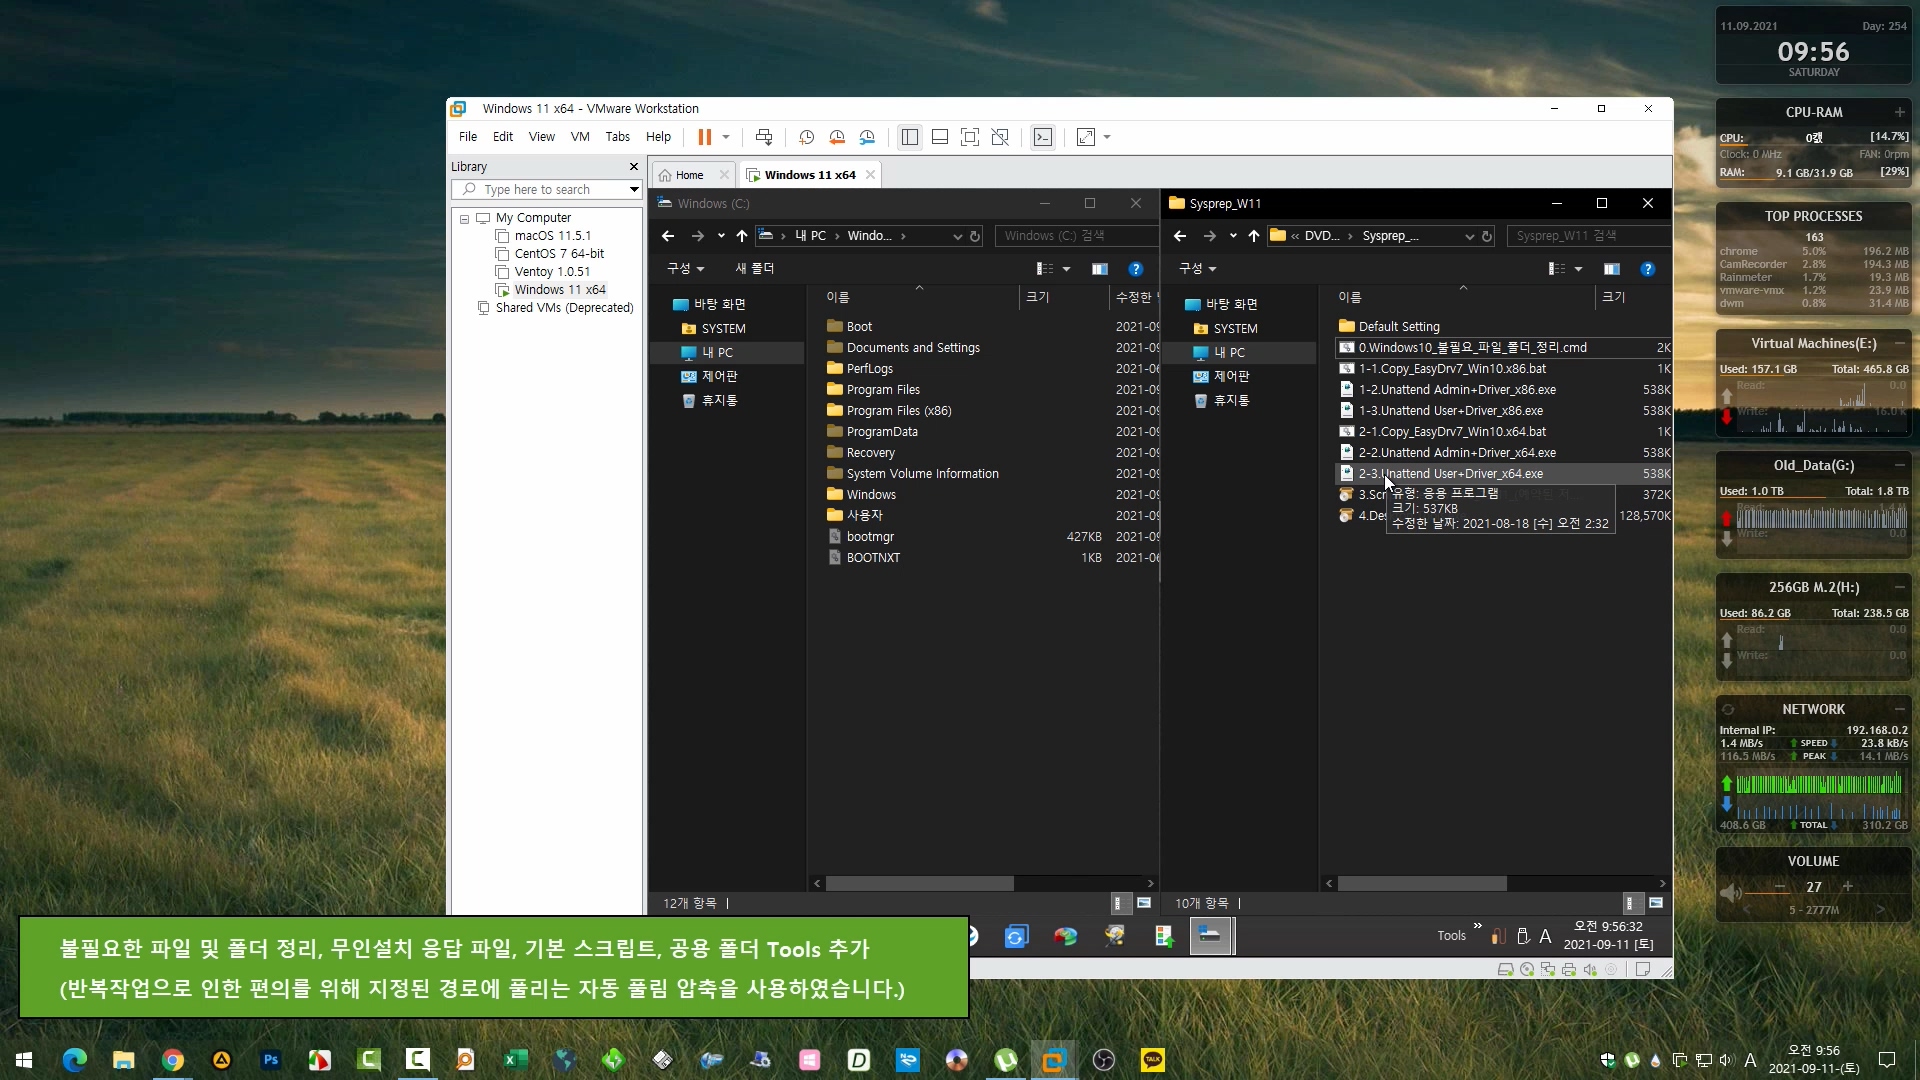The image size is (1920, 1080).
Task: Collapse the My Computer tree node
Action: tap(464, 219)
